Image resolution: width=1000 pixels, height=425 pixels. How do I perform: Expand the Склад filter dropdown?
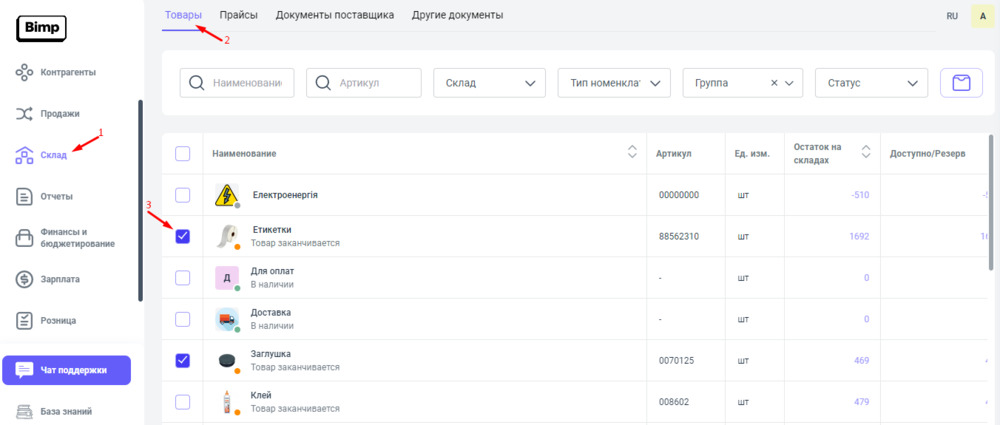tap(489, 83)
